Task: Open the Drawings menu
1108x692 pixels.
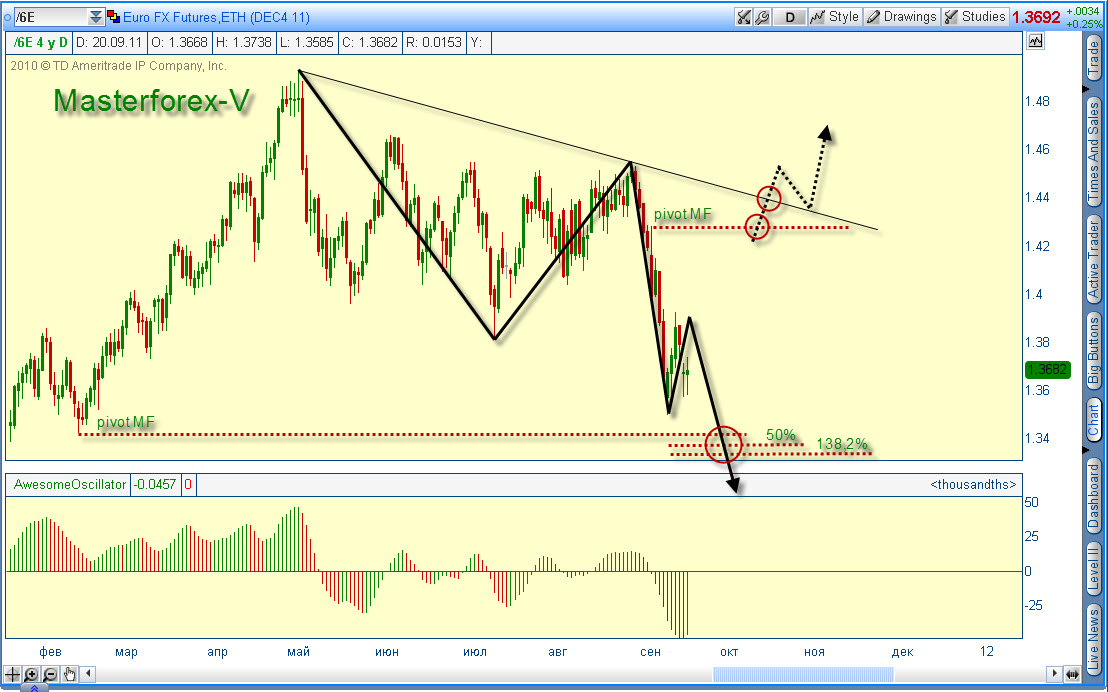Action: 901,17
